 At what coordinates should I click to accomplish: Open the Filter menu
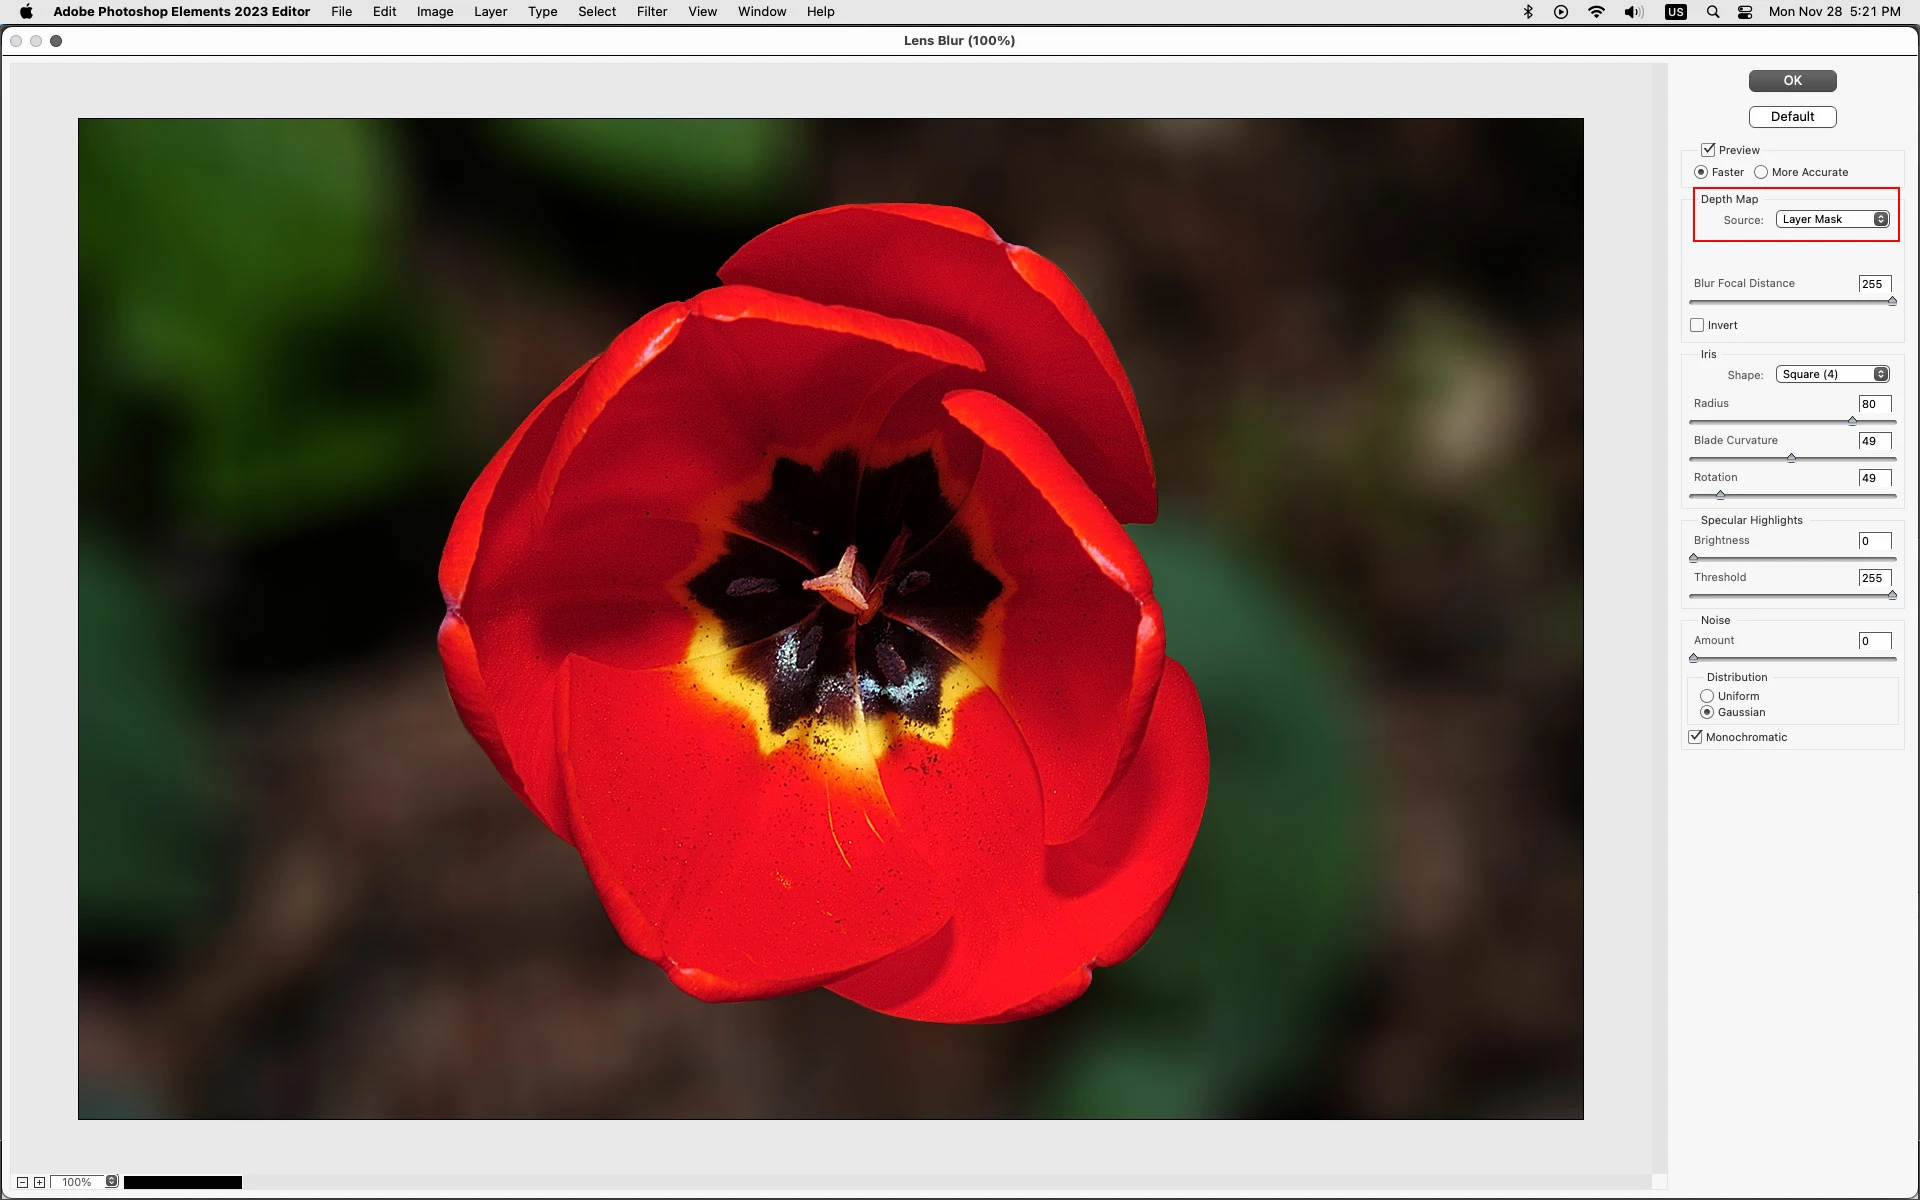coord(651,12)
